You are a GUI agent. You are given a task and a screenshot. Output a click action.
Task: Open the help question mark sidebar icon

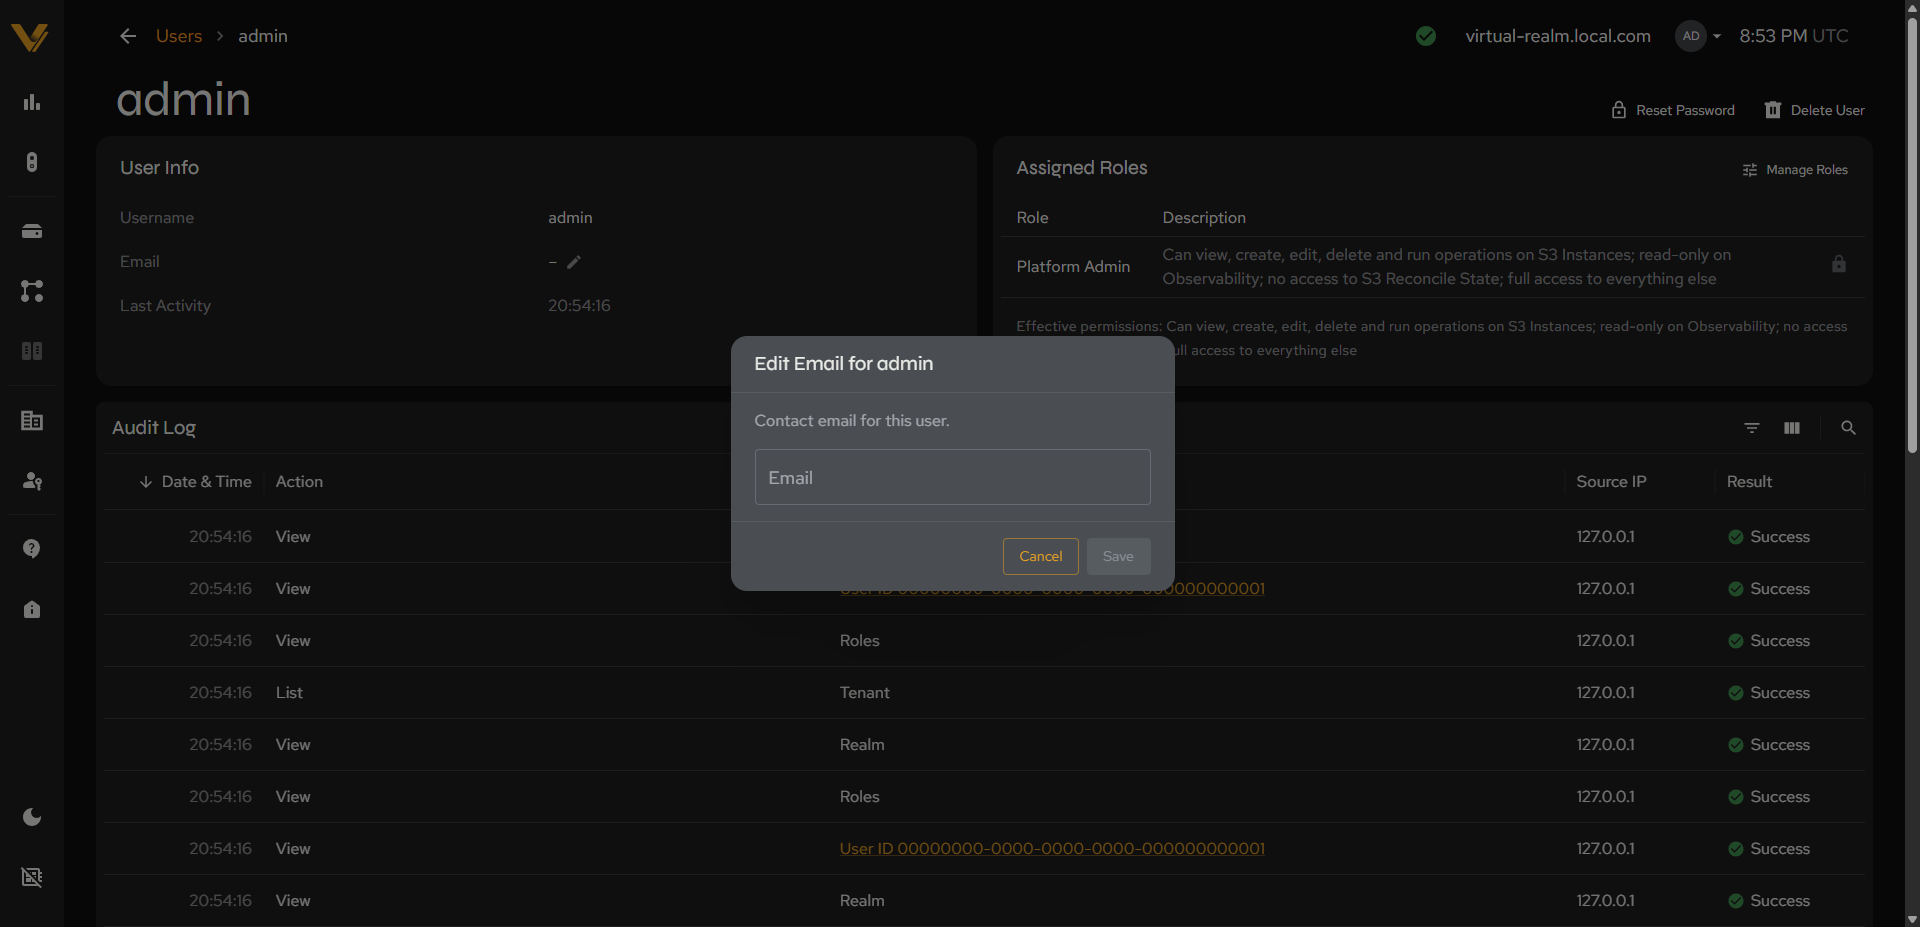pyautogui.click(x=32, y=549)
